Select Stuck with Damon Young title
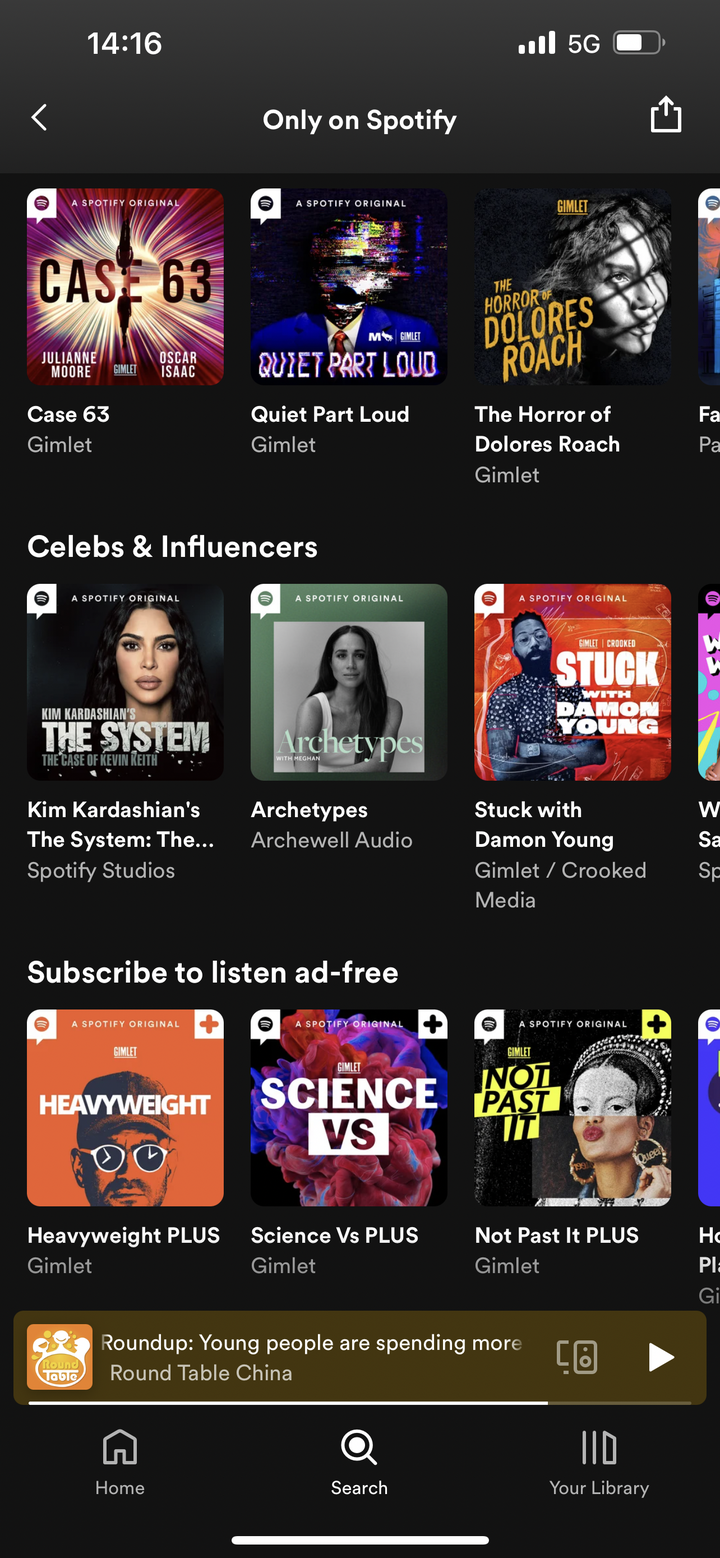The height and width of the screenshot is (1558, 720). tap(544, 825)
